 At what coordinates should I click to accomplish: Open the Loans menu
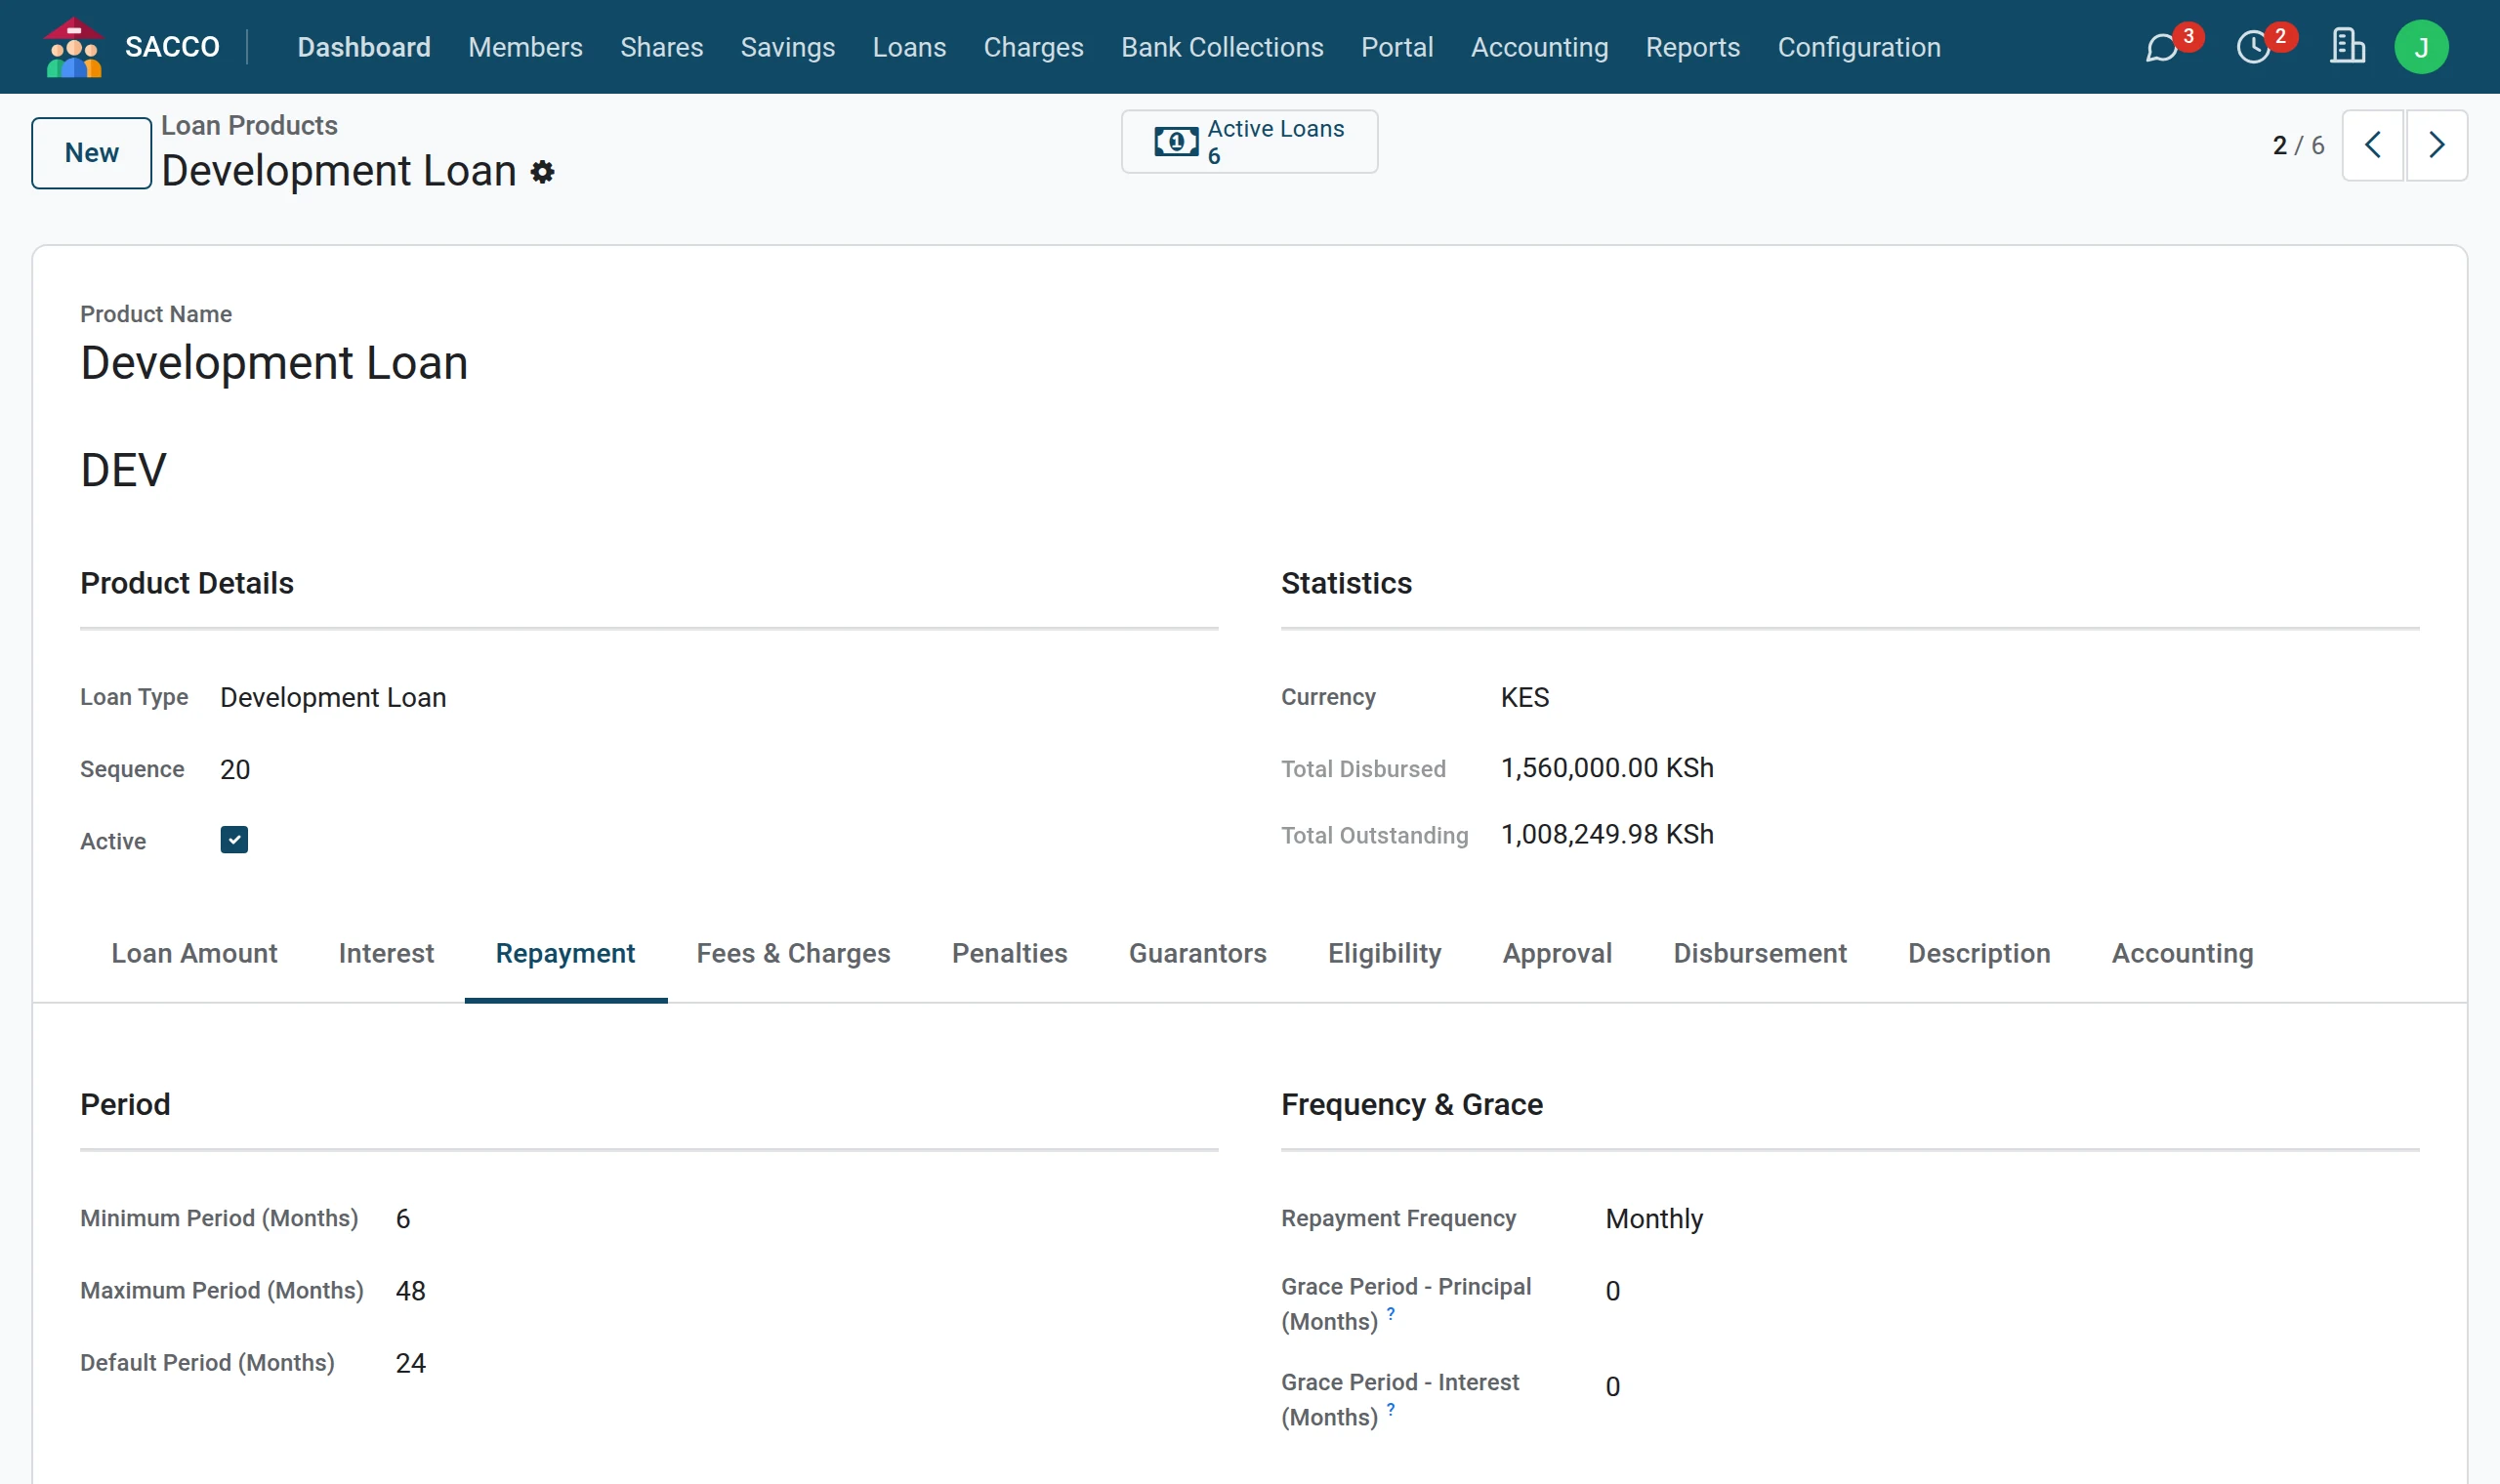point(909,47)
